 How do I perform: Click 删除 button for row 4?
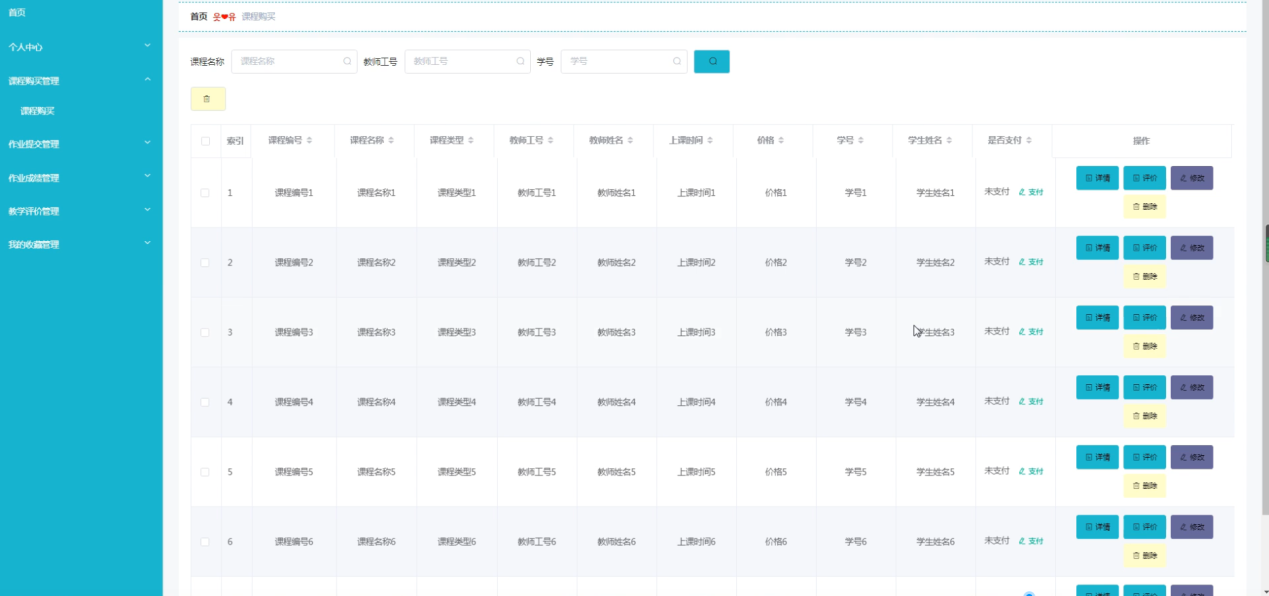pos(1144,416)
